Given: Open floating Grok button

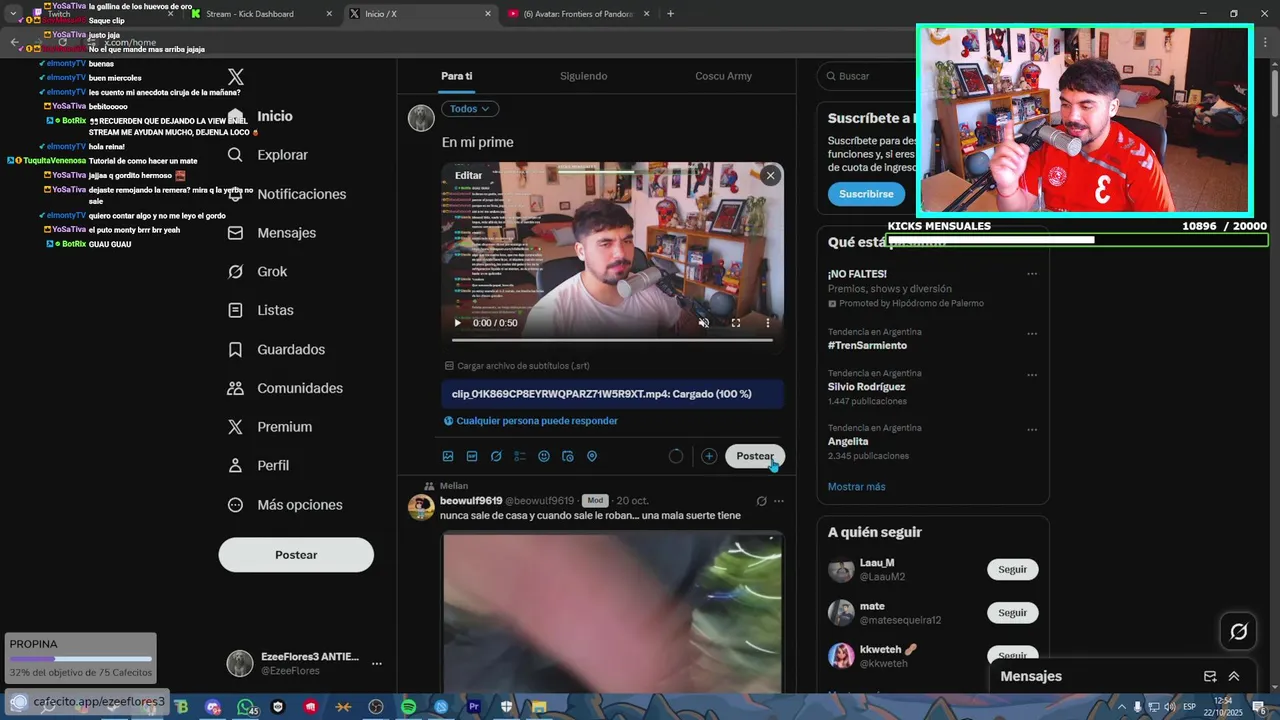Looking at the screenshot, I should [1239, 632].
